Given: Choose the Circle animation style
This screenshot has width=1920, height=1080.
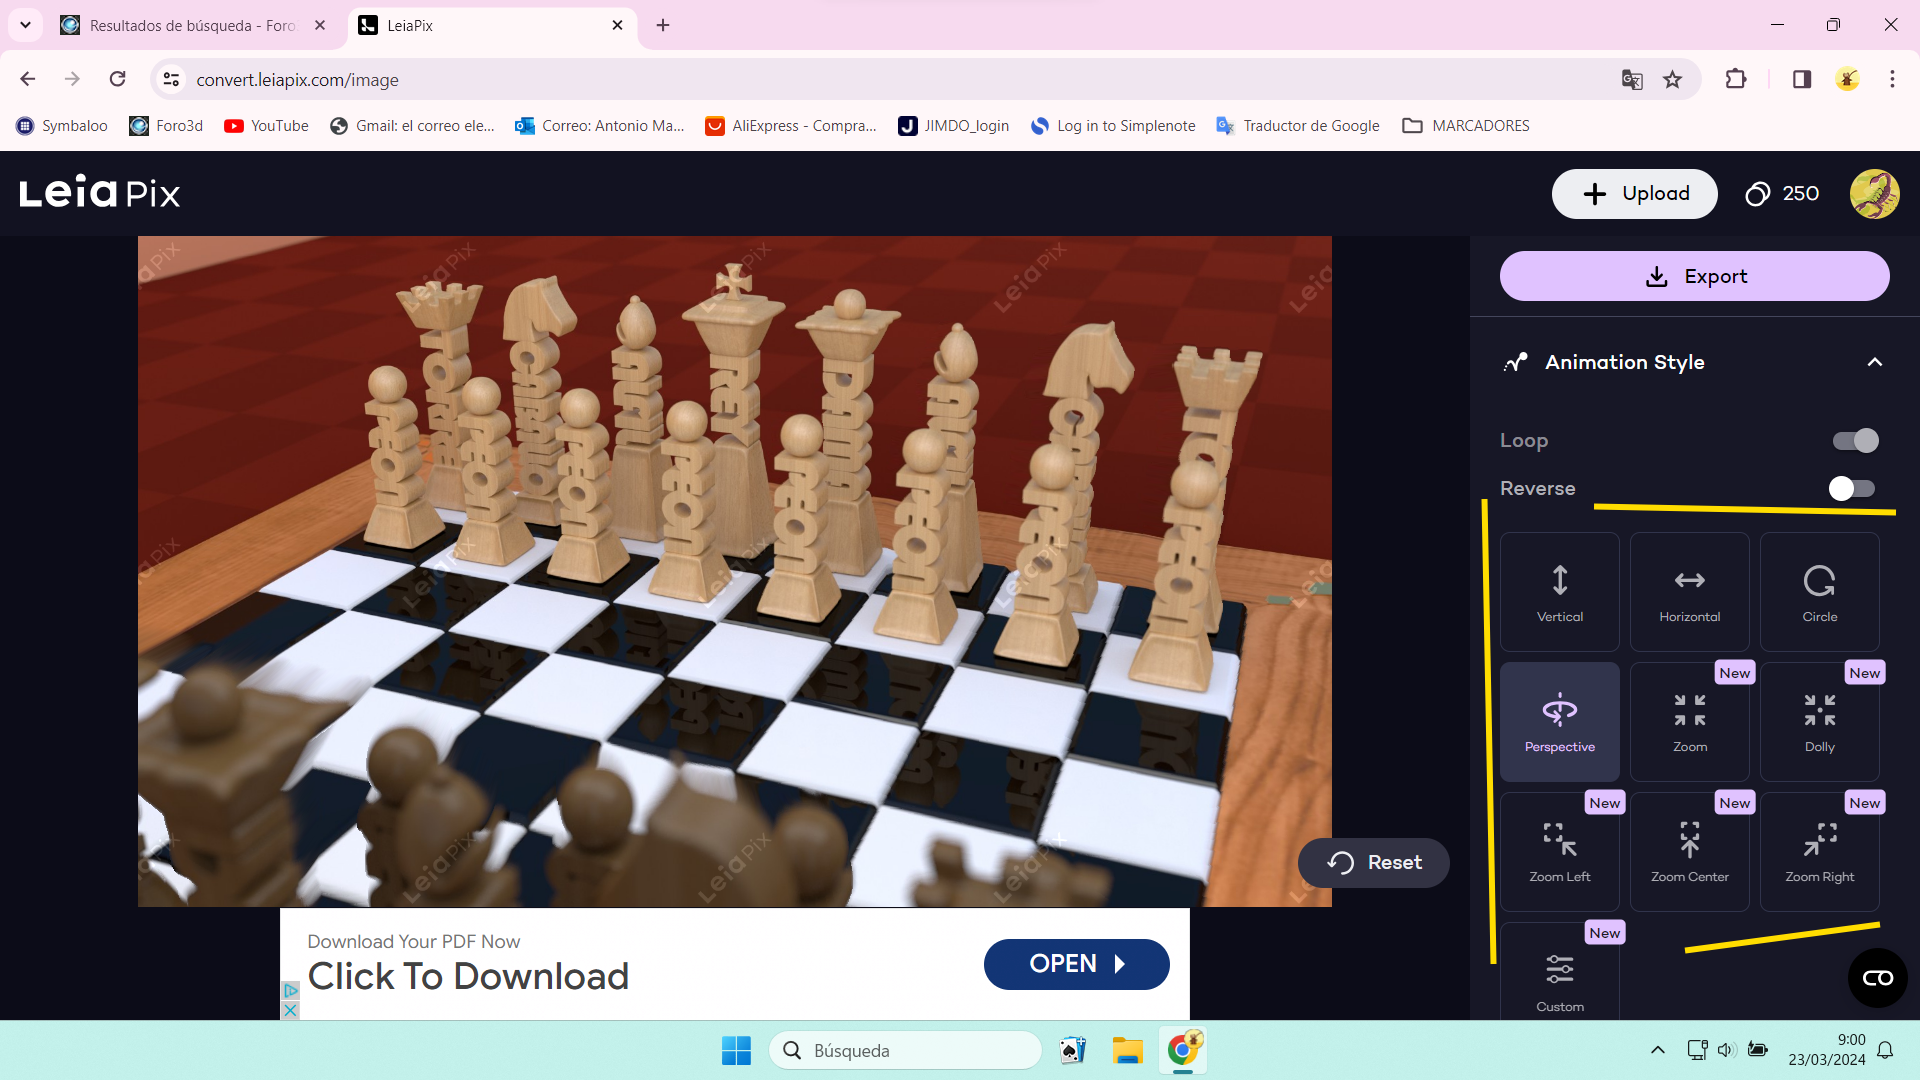Looking at the screenshot, I should point(1819,592).
